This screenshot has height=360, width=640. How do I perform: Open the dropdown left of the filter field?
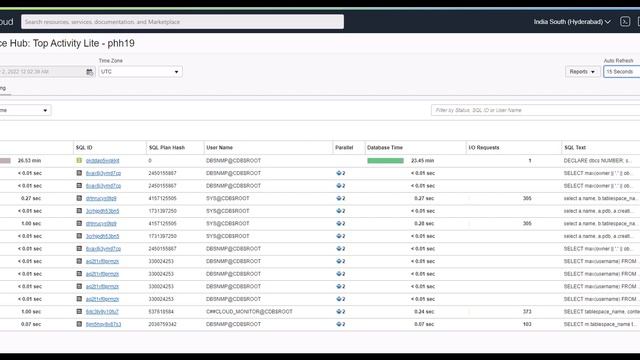point(24,110)
